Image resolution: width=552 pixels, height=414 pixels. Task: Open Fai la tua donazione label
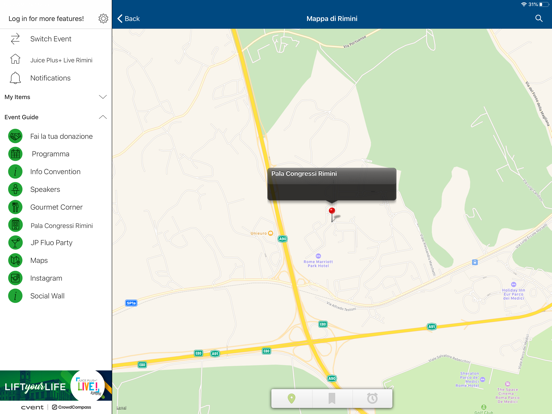pyautogui.click(x=61, y=136)
